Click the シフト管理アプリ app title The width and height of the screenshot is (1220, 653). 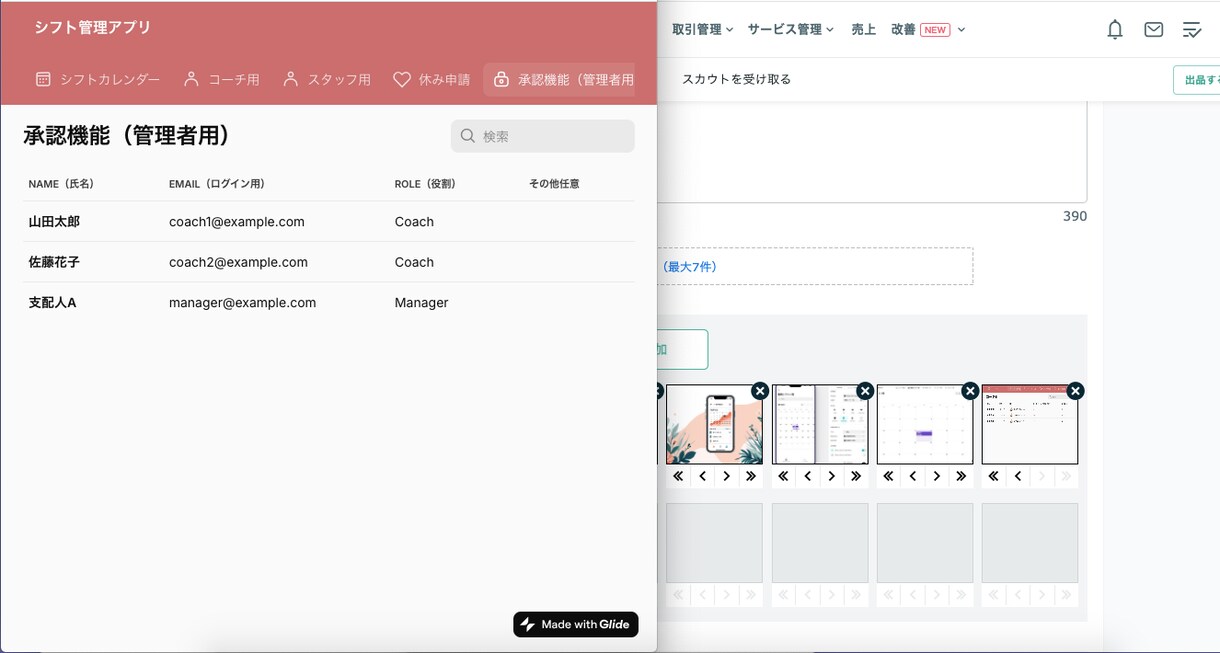pyautogui.click(x=92, y=27)
